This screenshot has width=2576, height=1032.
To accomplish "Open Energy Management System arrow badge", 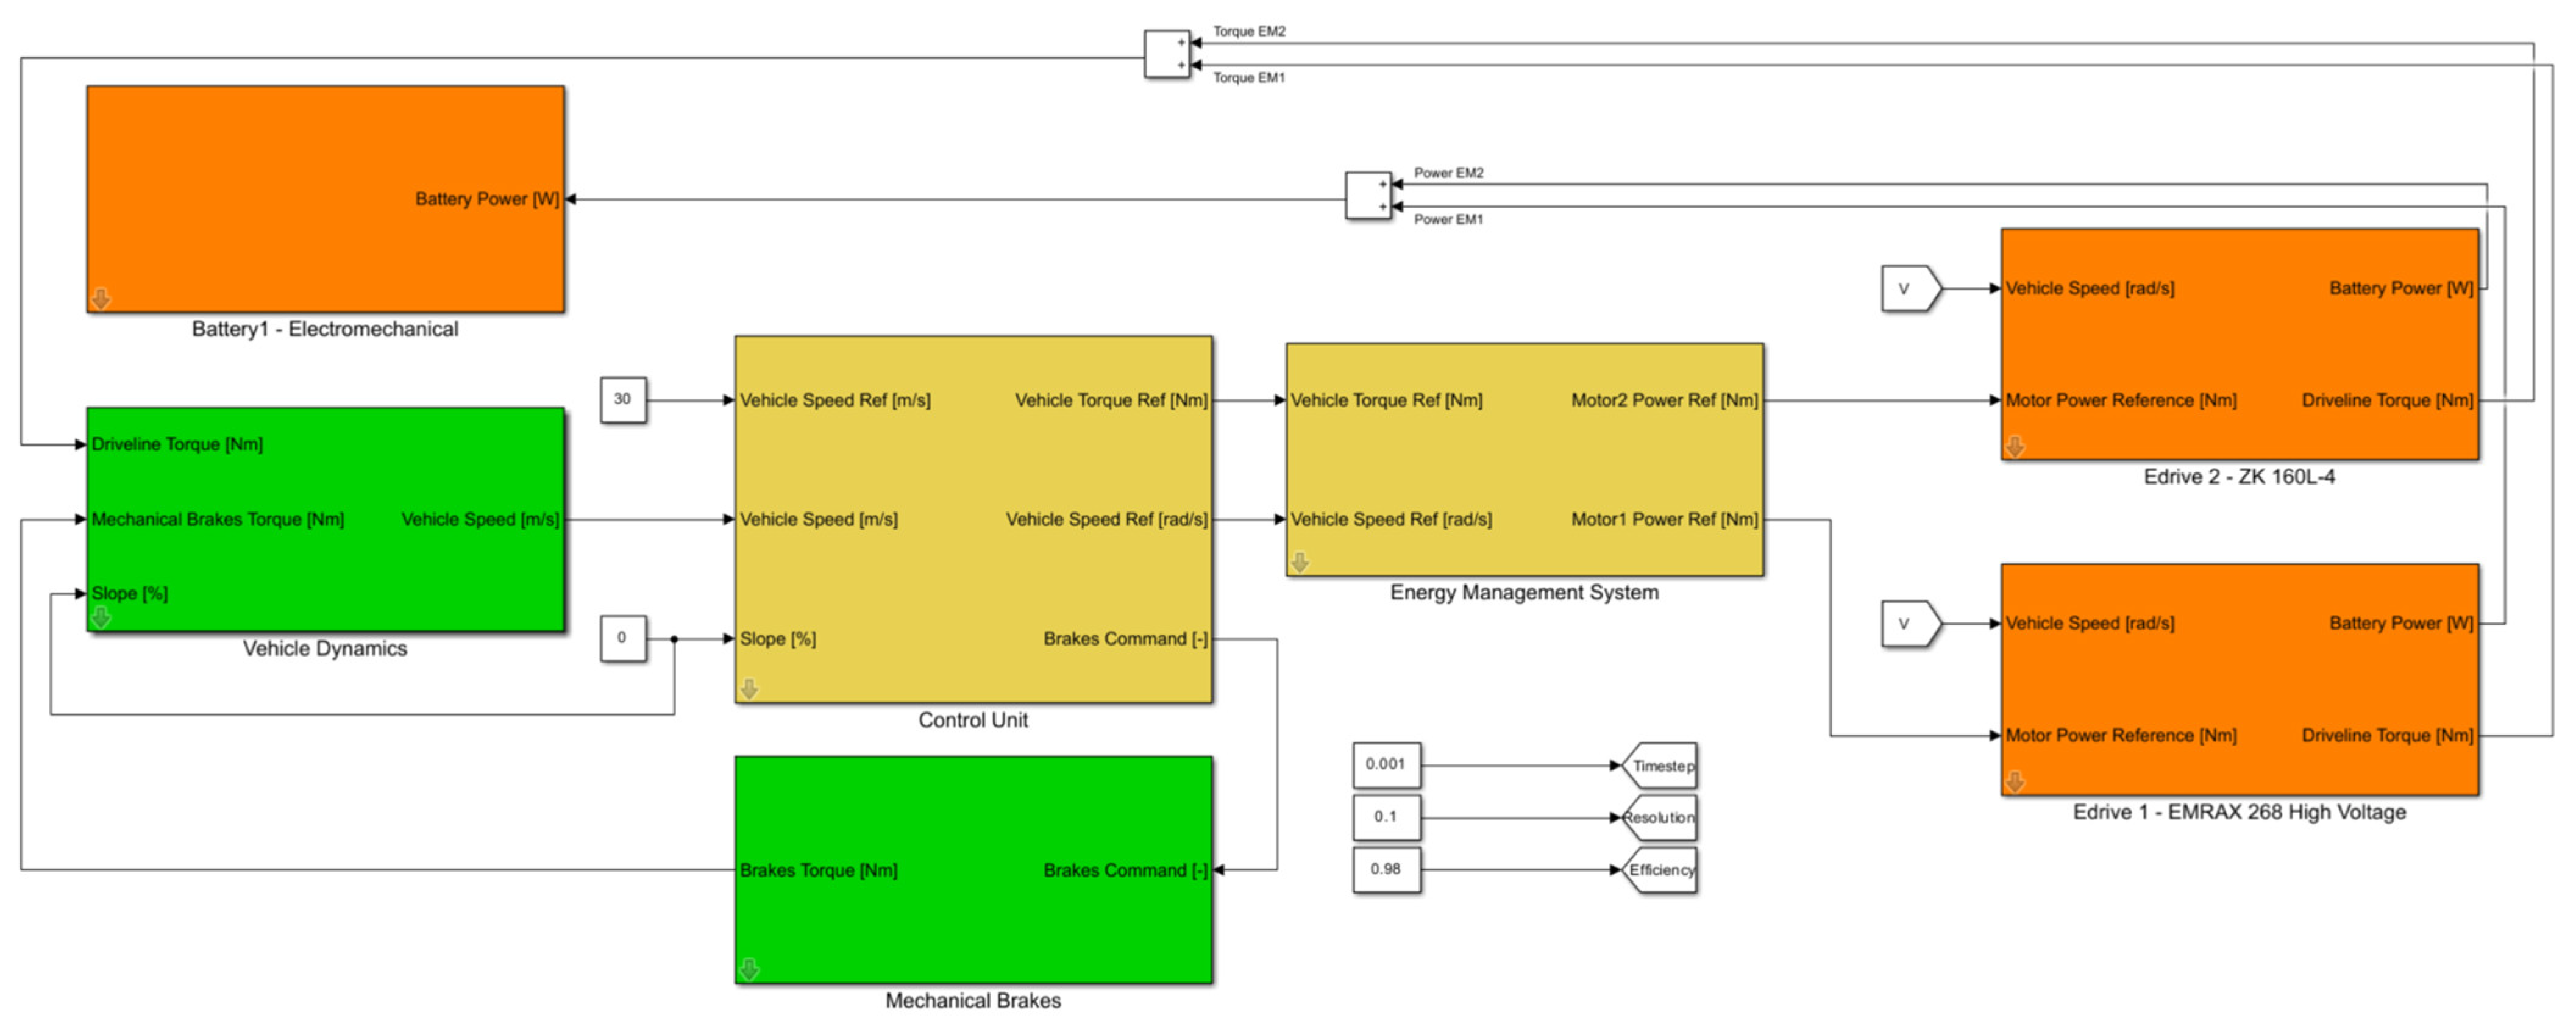I will point(1299,562).
